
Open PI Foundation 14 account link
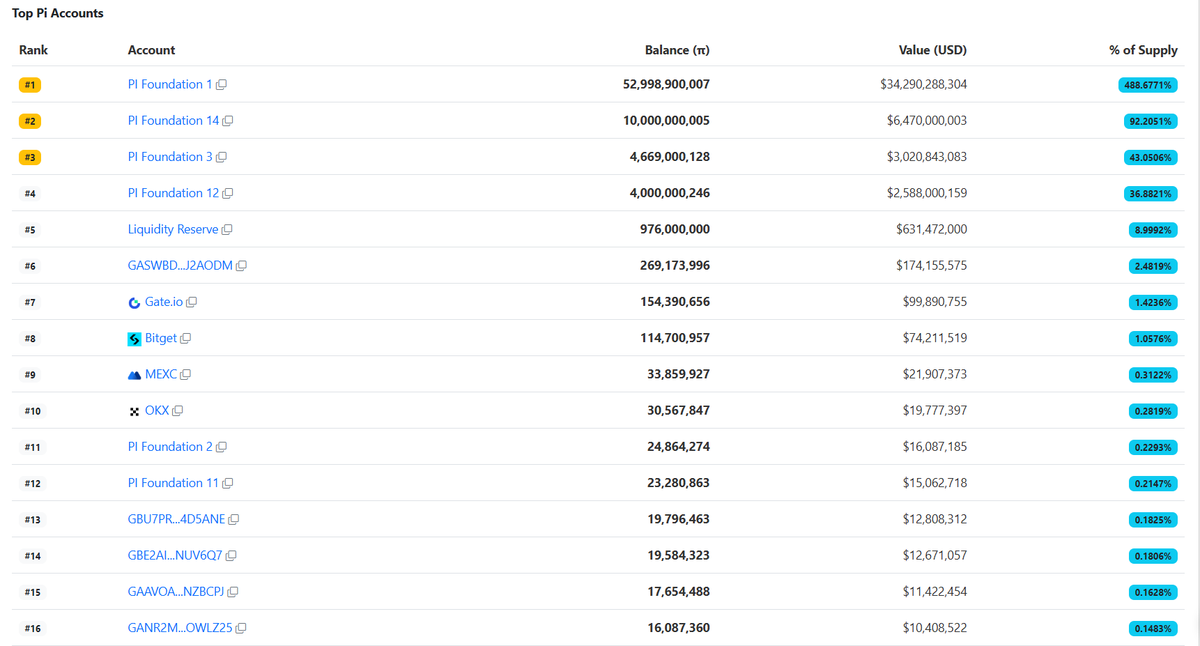(x=173, y=120)
